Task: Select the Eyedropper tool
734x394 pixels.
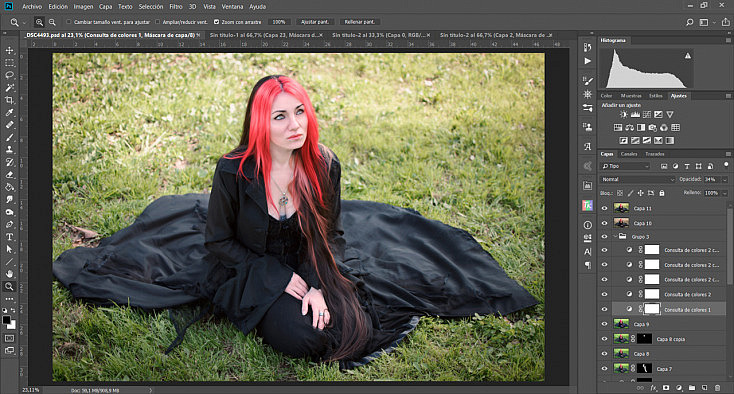Action: (x=9, y=112)
